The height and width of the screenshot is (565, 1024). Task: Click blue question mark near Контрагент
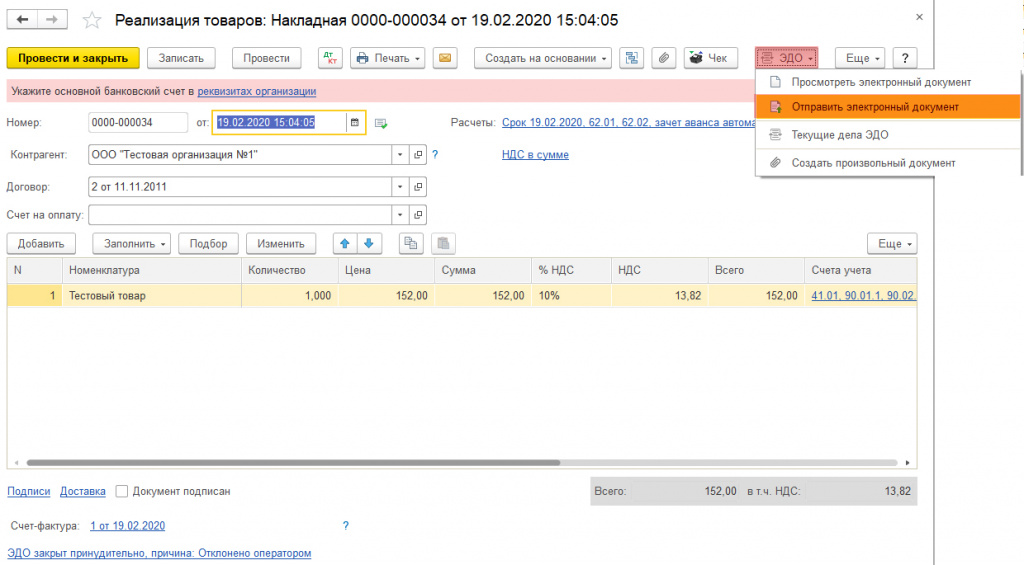pos(435,155)
